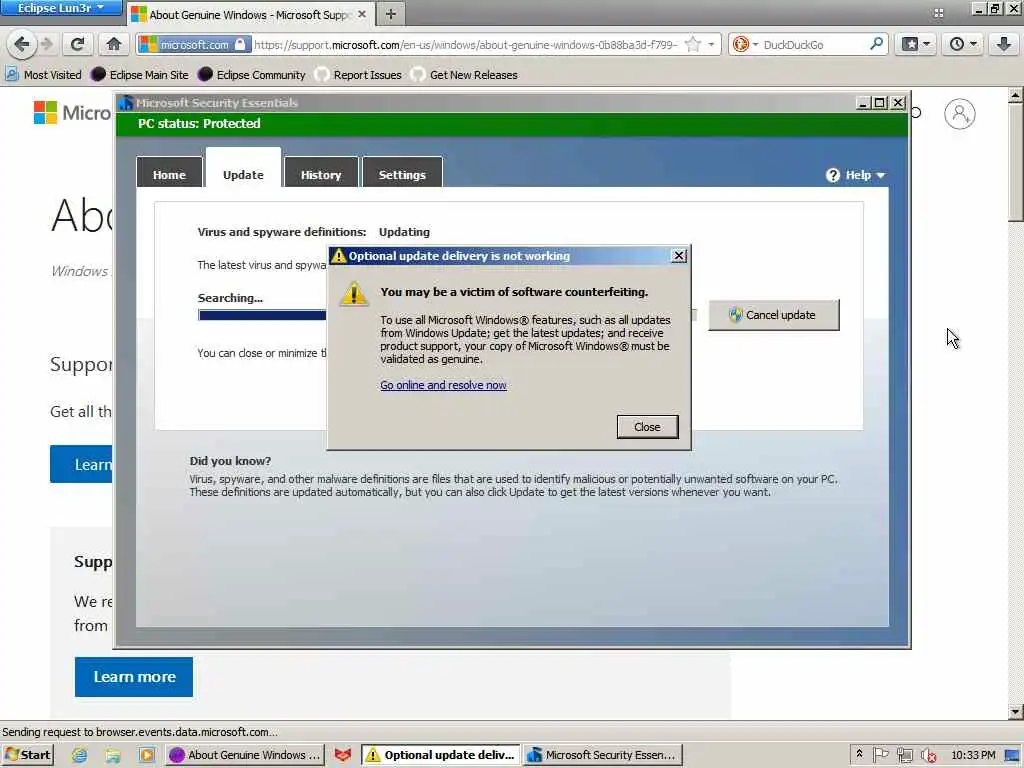This screenshot has width=1024, height=768.
Task: Click the 10:33 PM clock
Action: (973, 755)
